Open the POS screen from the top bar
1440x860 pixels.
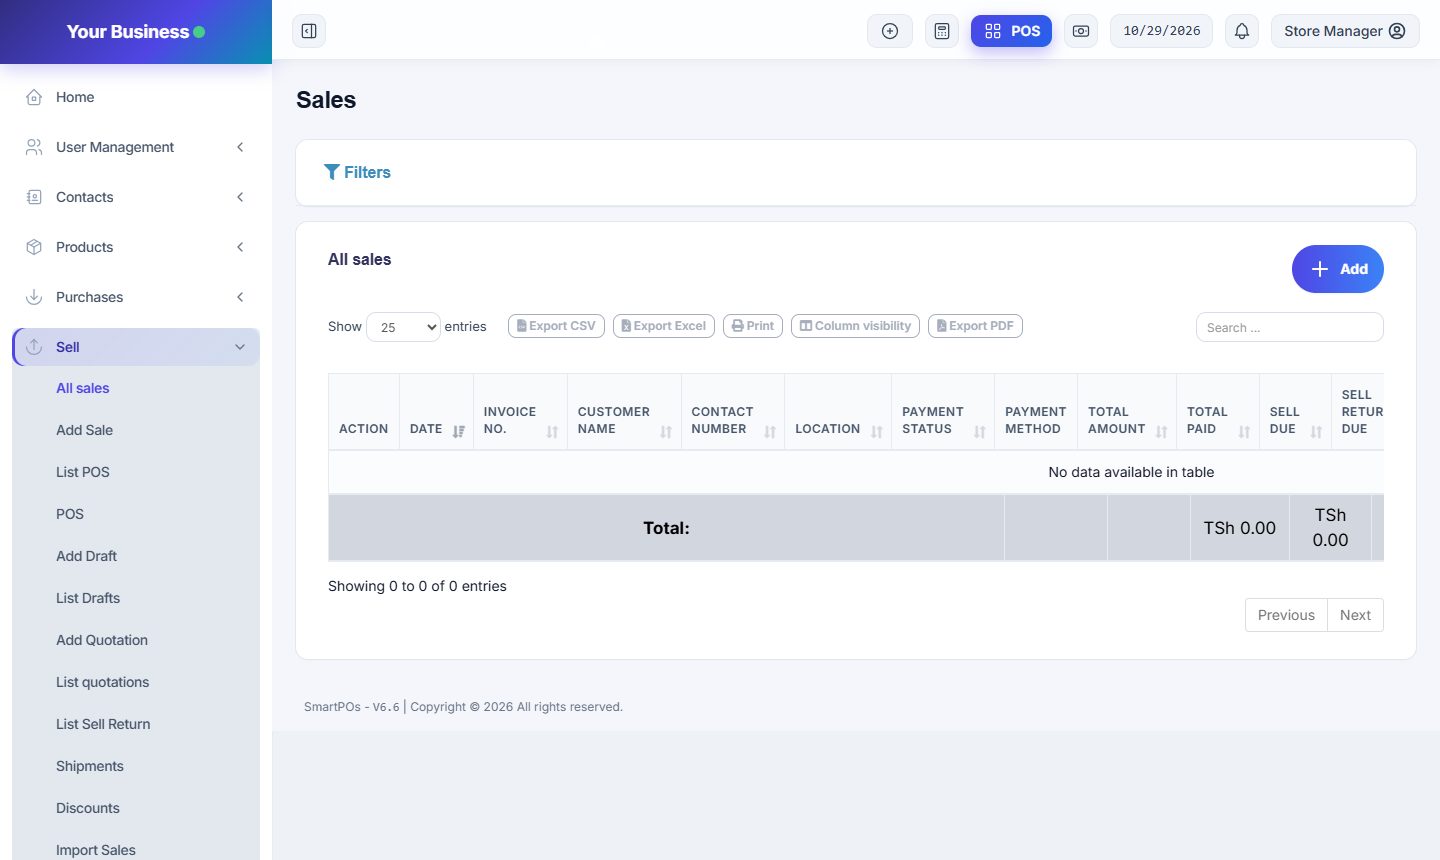(x=1011, y=31)
